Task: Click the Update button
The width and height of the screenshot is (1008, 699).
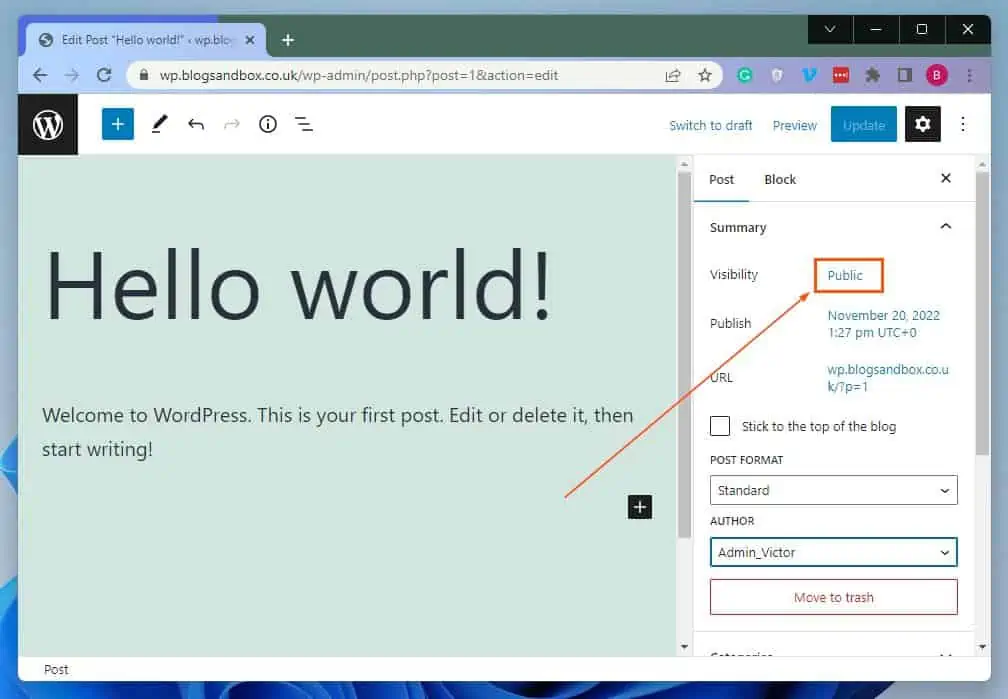Action: click(x=863, y=125)
